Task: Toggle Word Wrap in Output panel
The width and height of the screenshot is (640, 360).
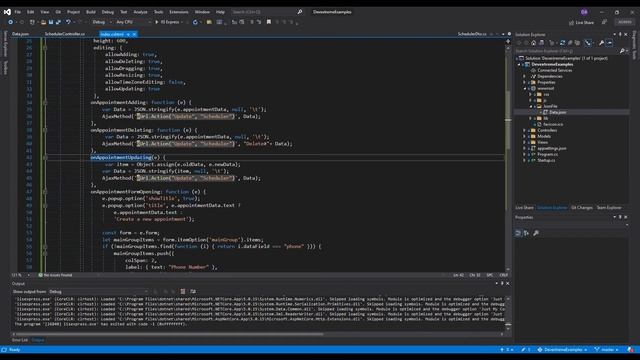Action: coord(193,291)
